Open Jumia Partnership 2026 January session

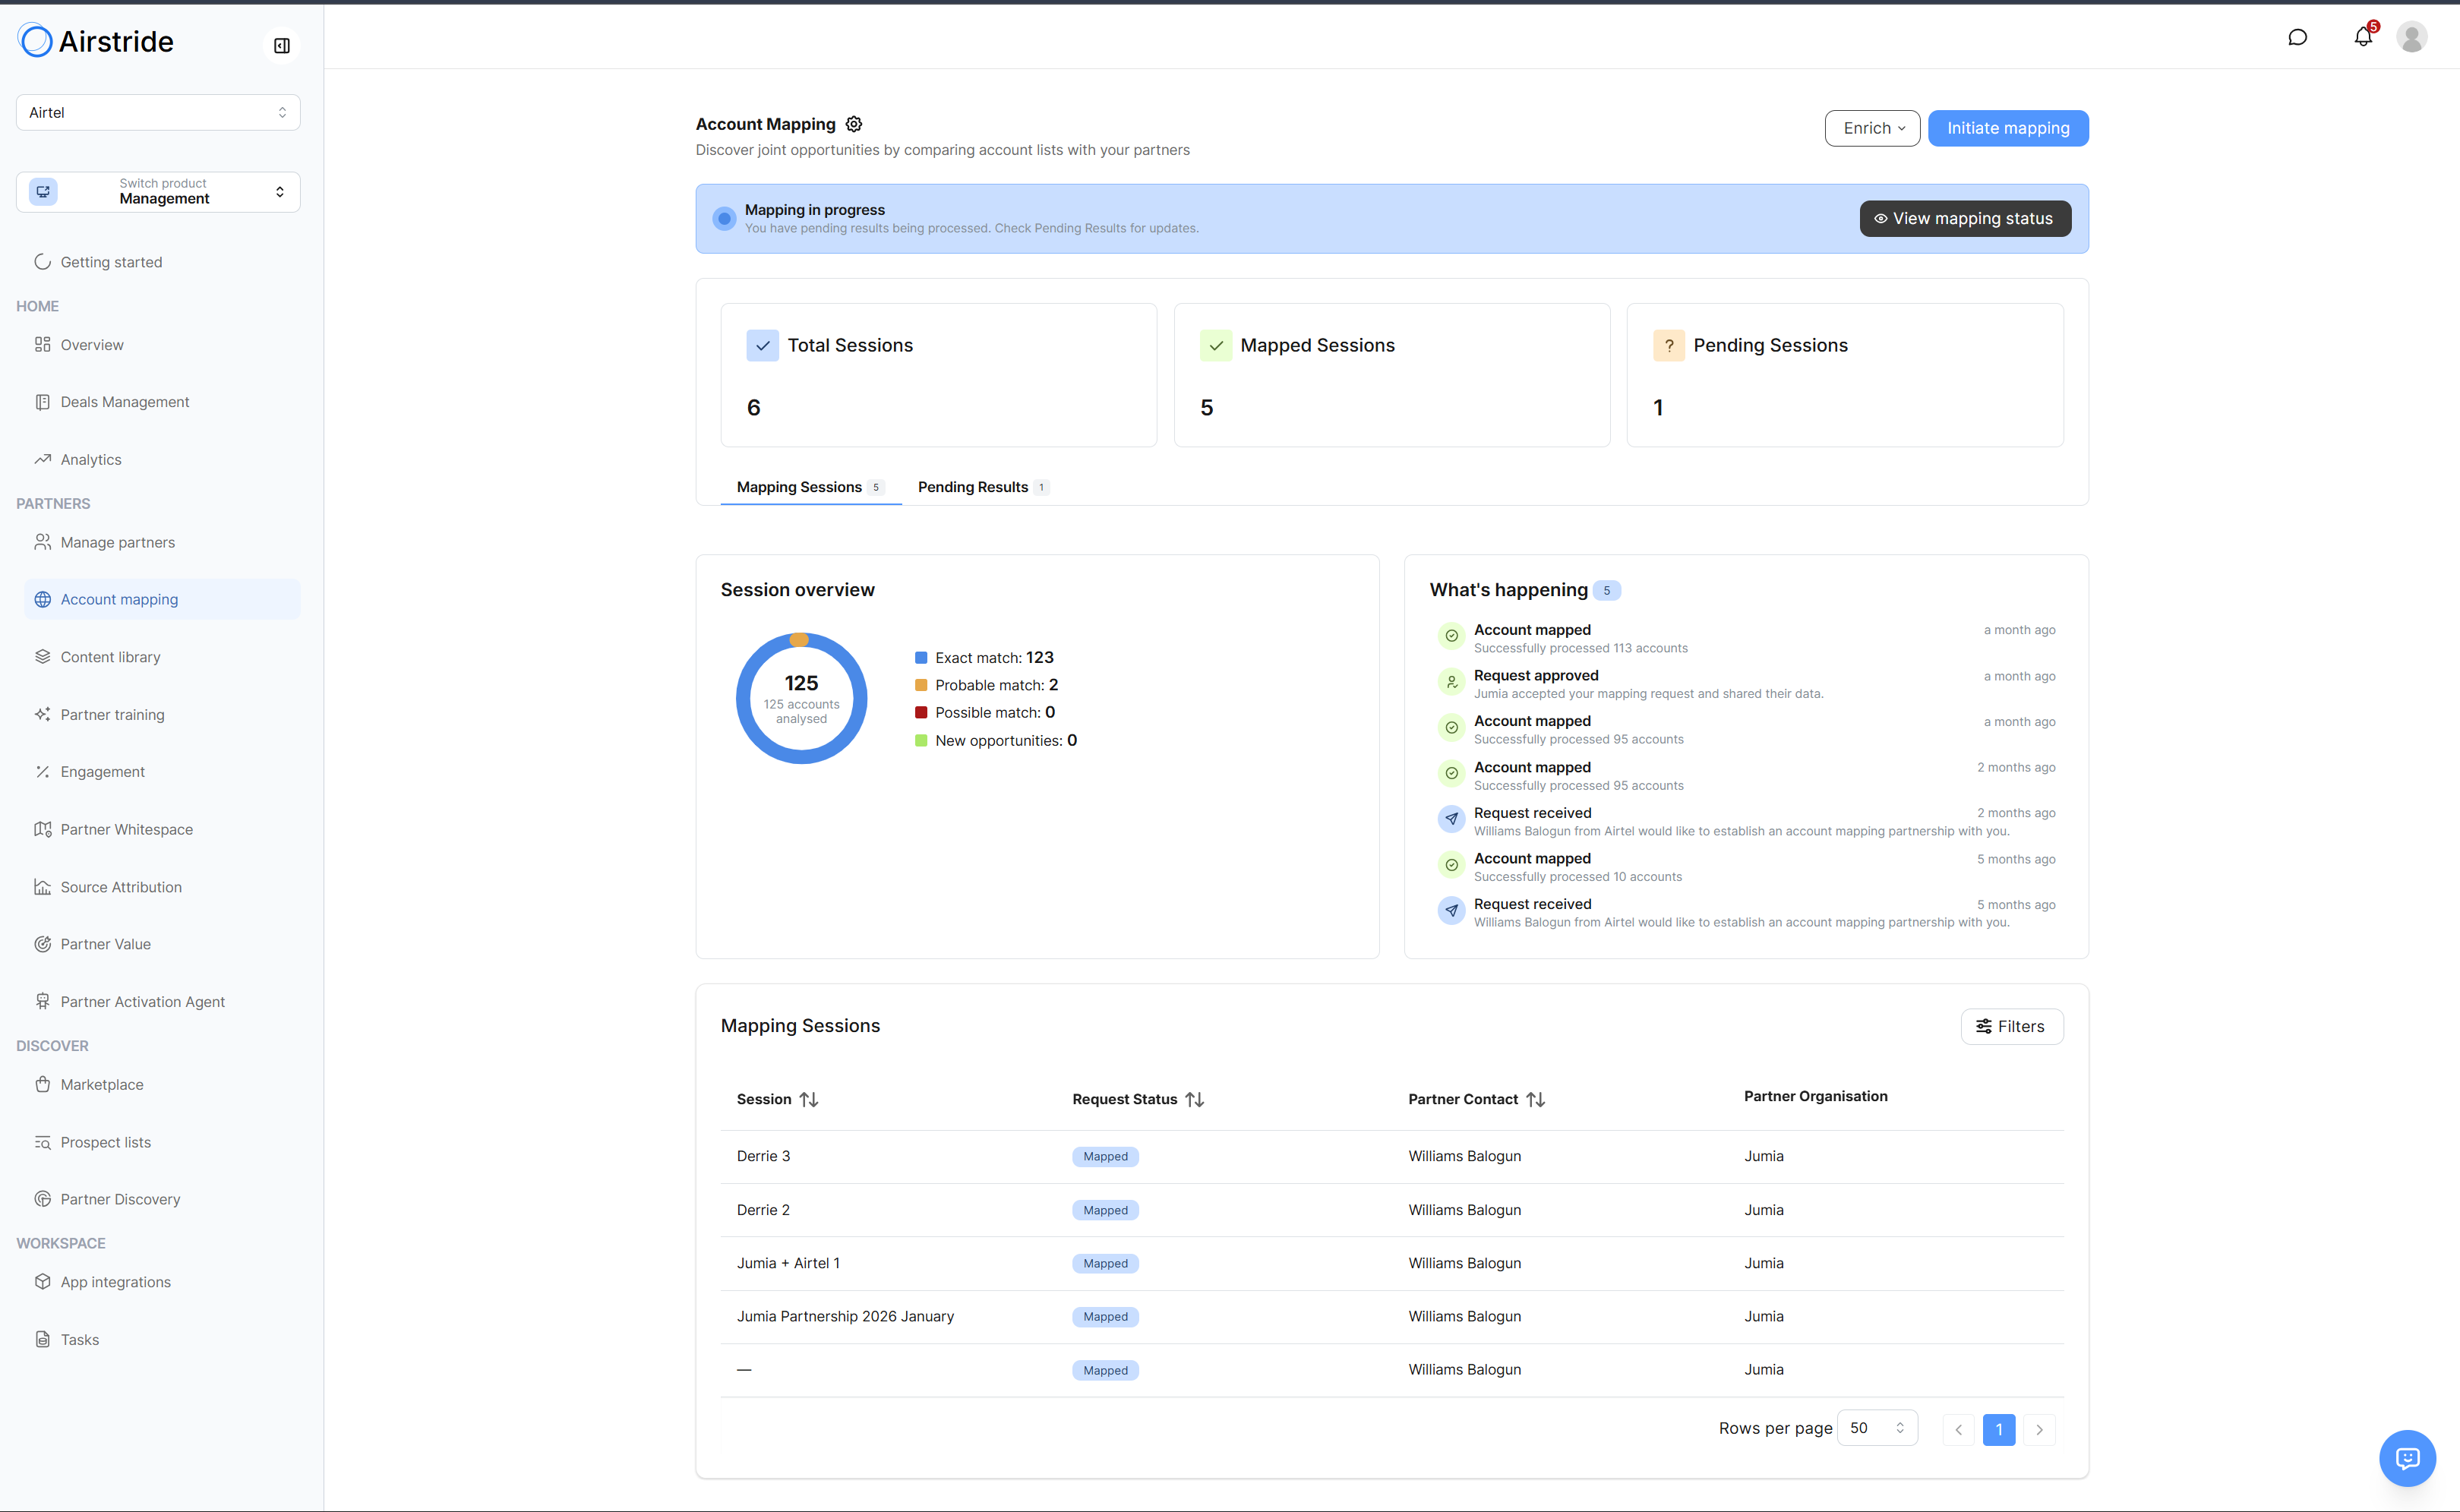[x=1391, y=1317]
